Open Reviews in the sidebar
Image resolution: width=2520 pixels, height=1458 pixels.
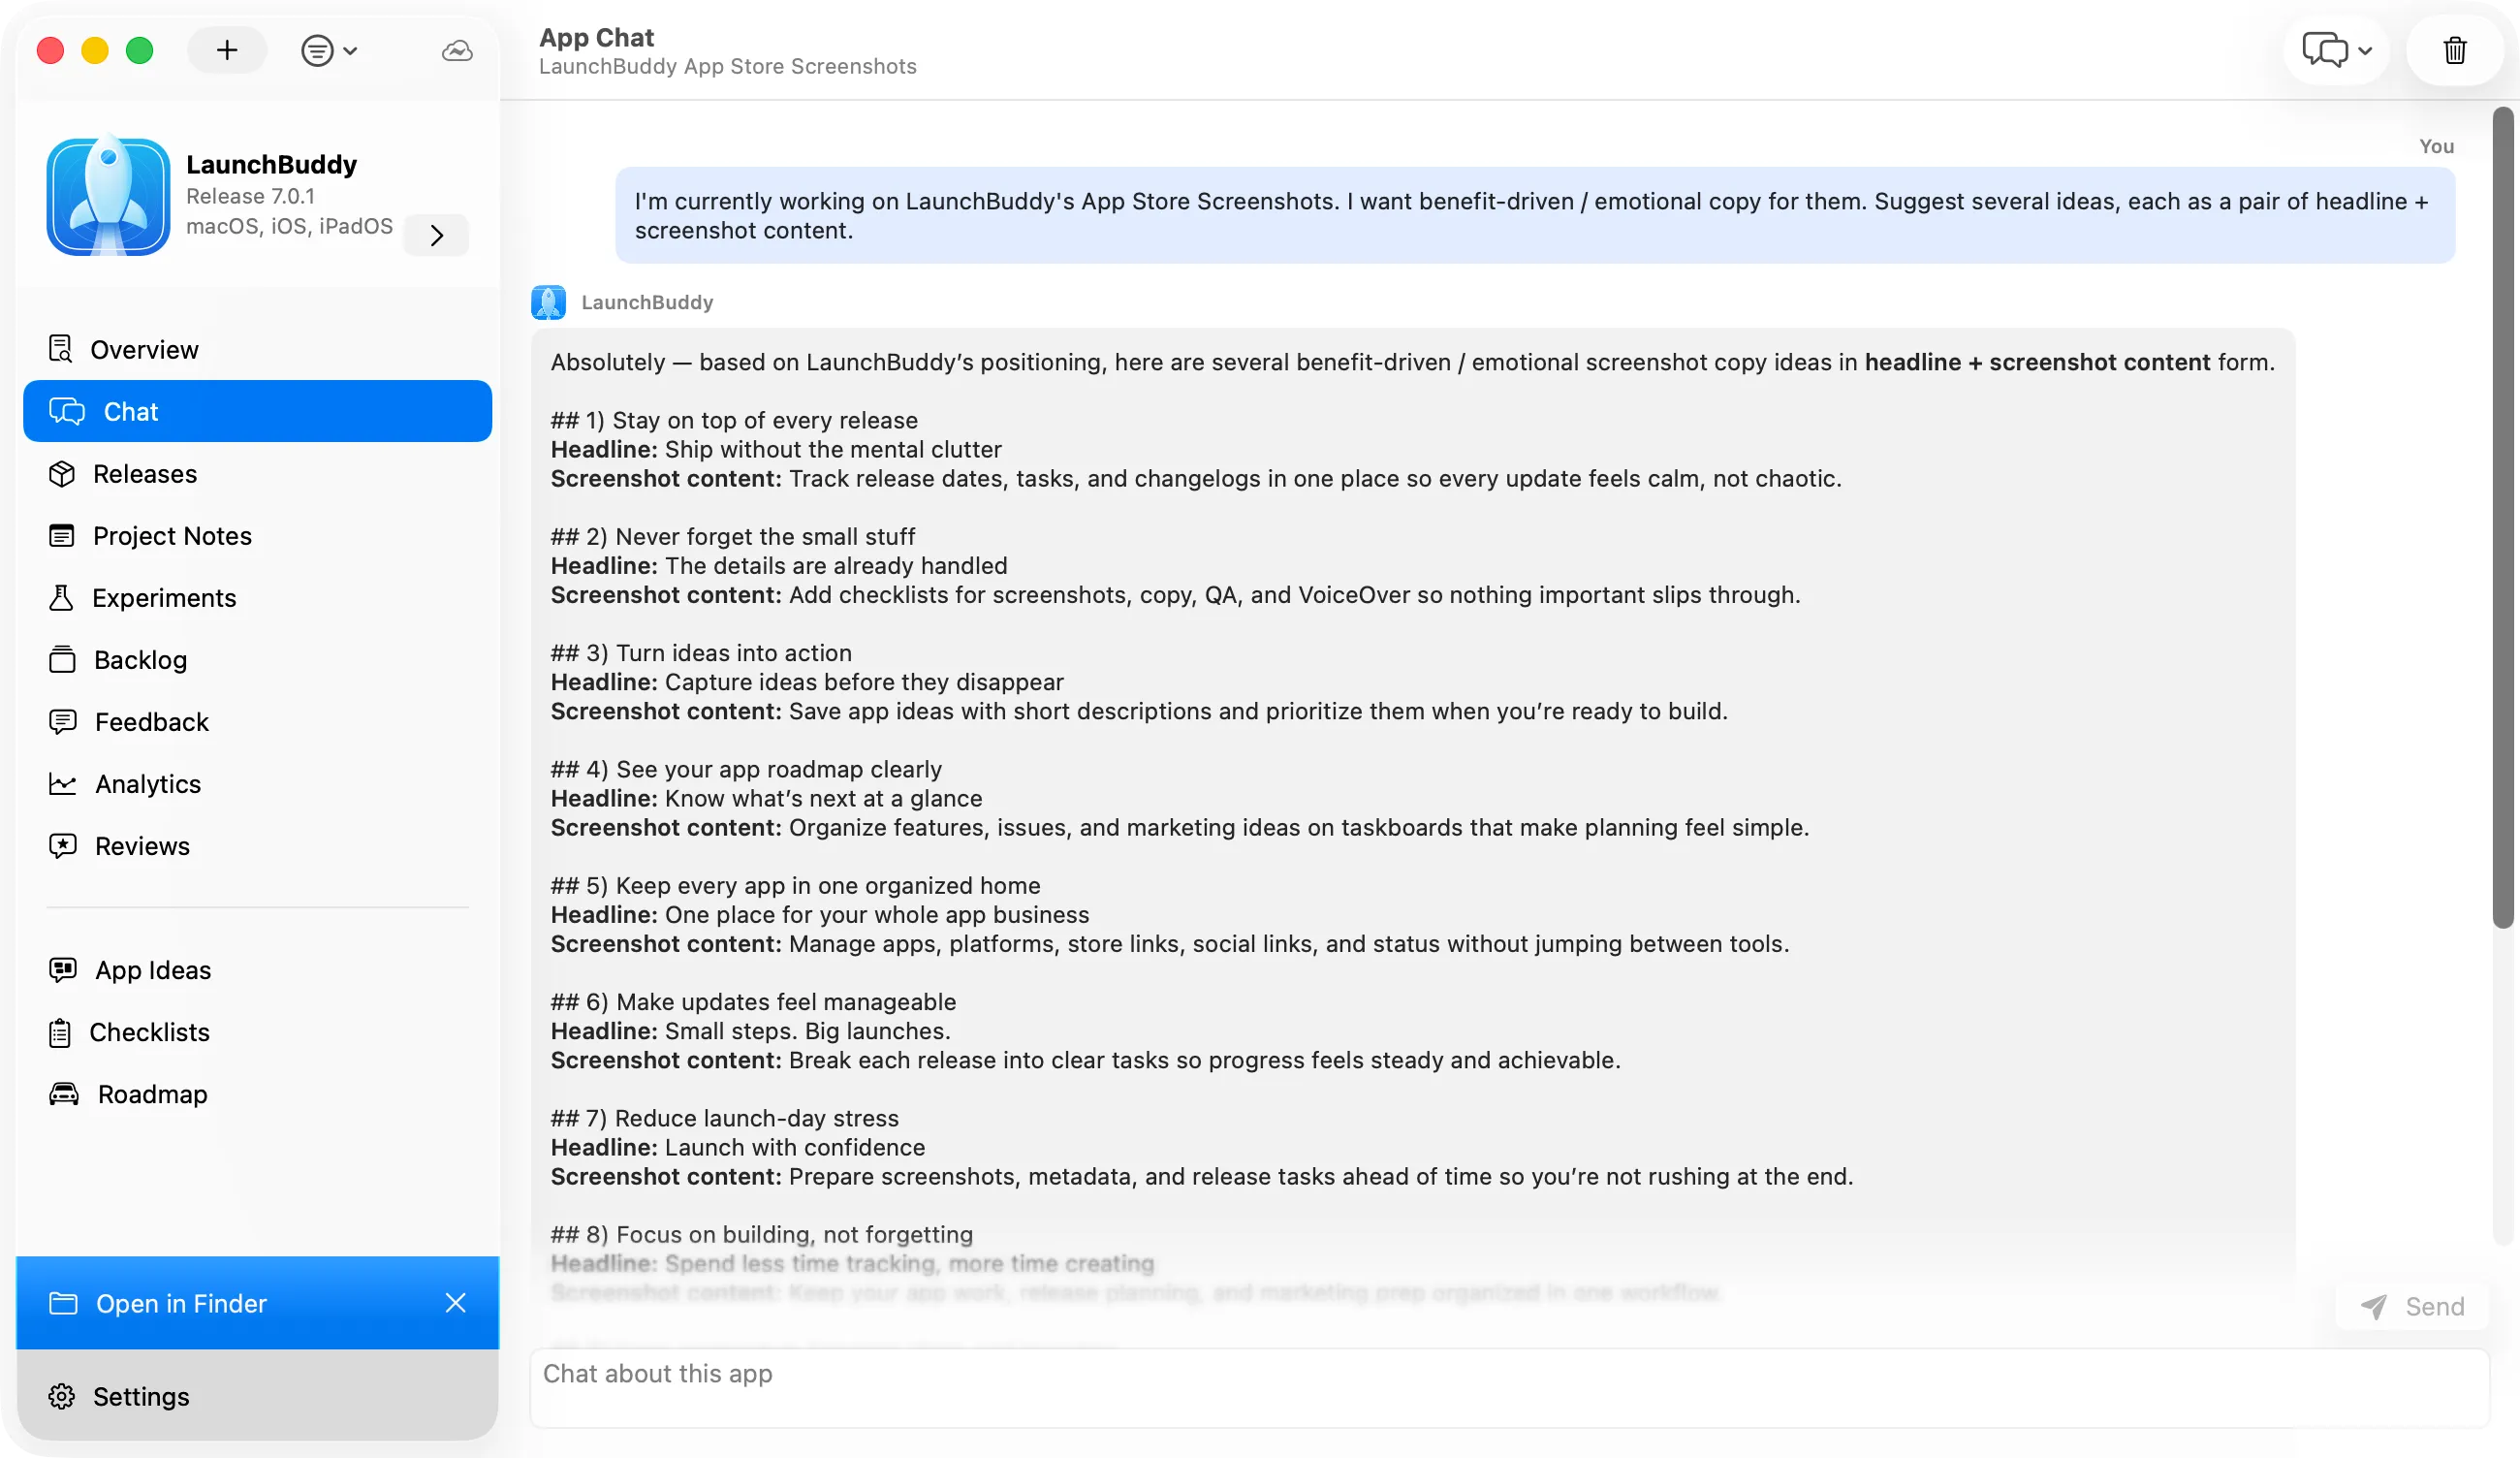[x=257, y=845]
